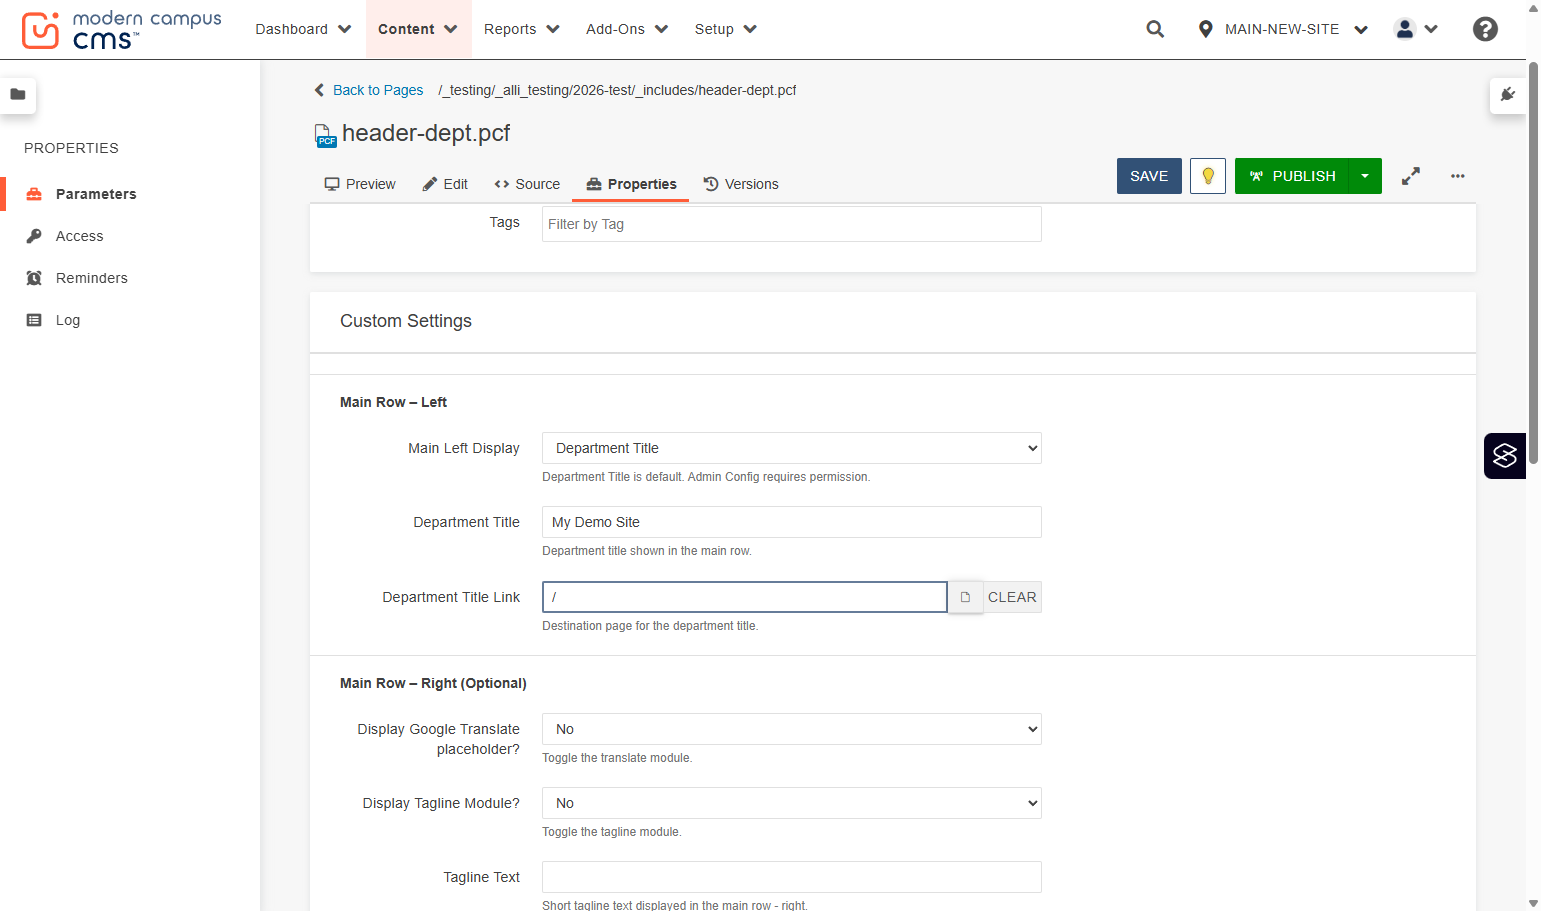This screenshot has width=1541, height=911.
Task: Open the Dashboard dropdown menu
Action: pos(303,29)
